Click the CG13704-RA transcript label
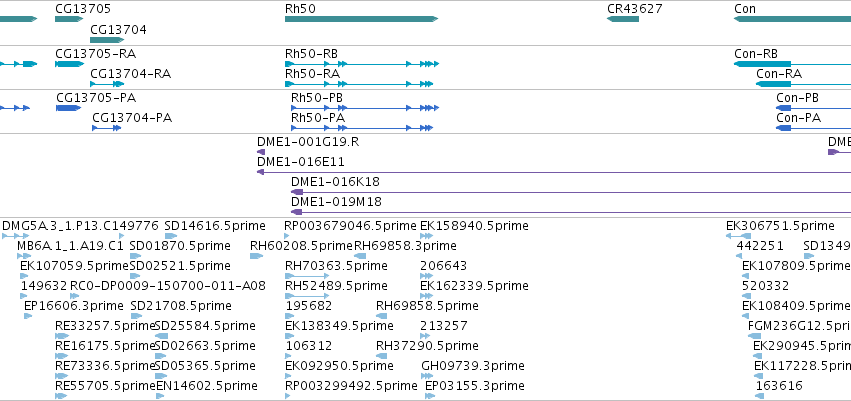 tap(130, 74)
